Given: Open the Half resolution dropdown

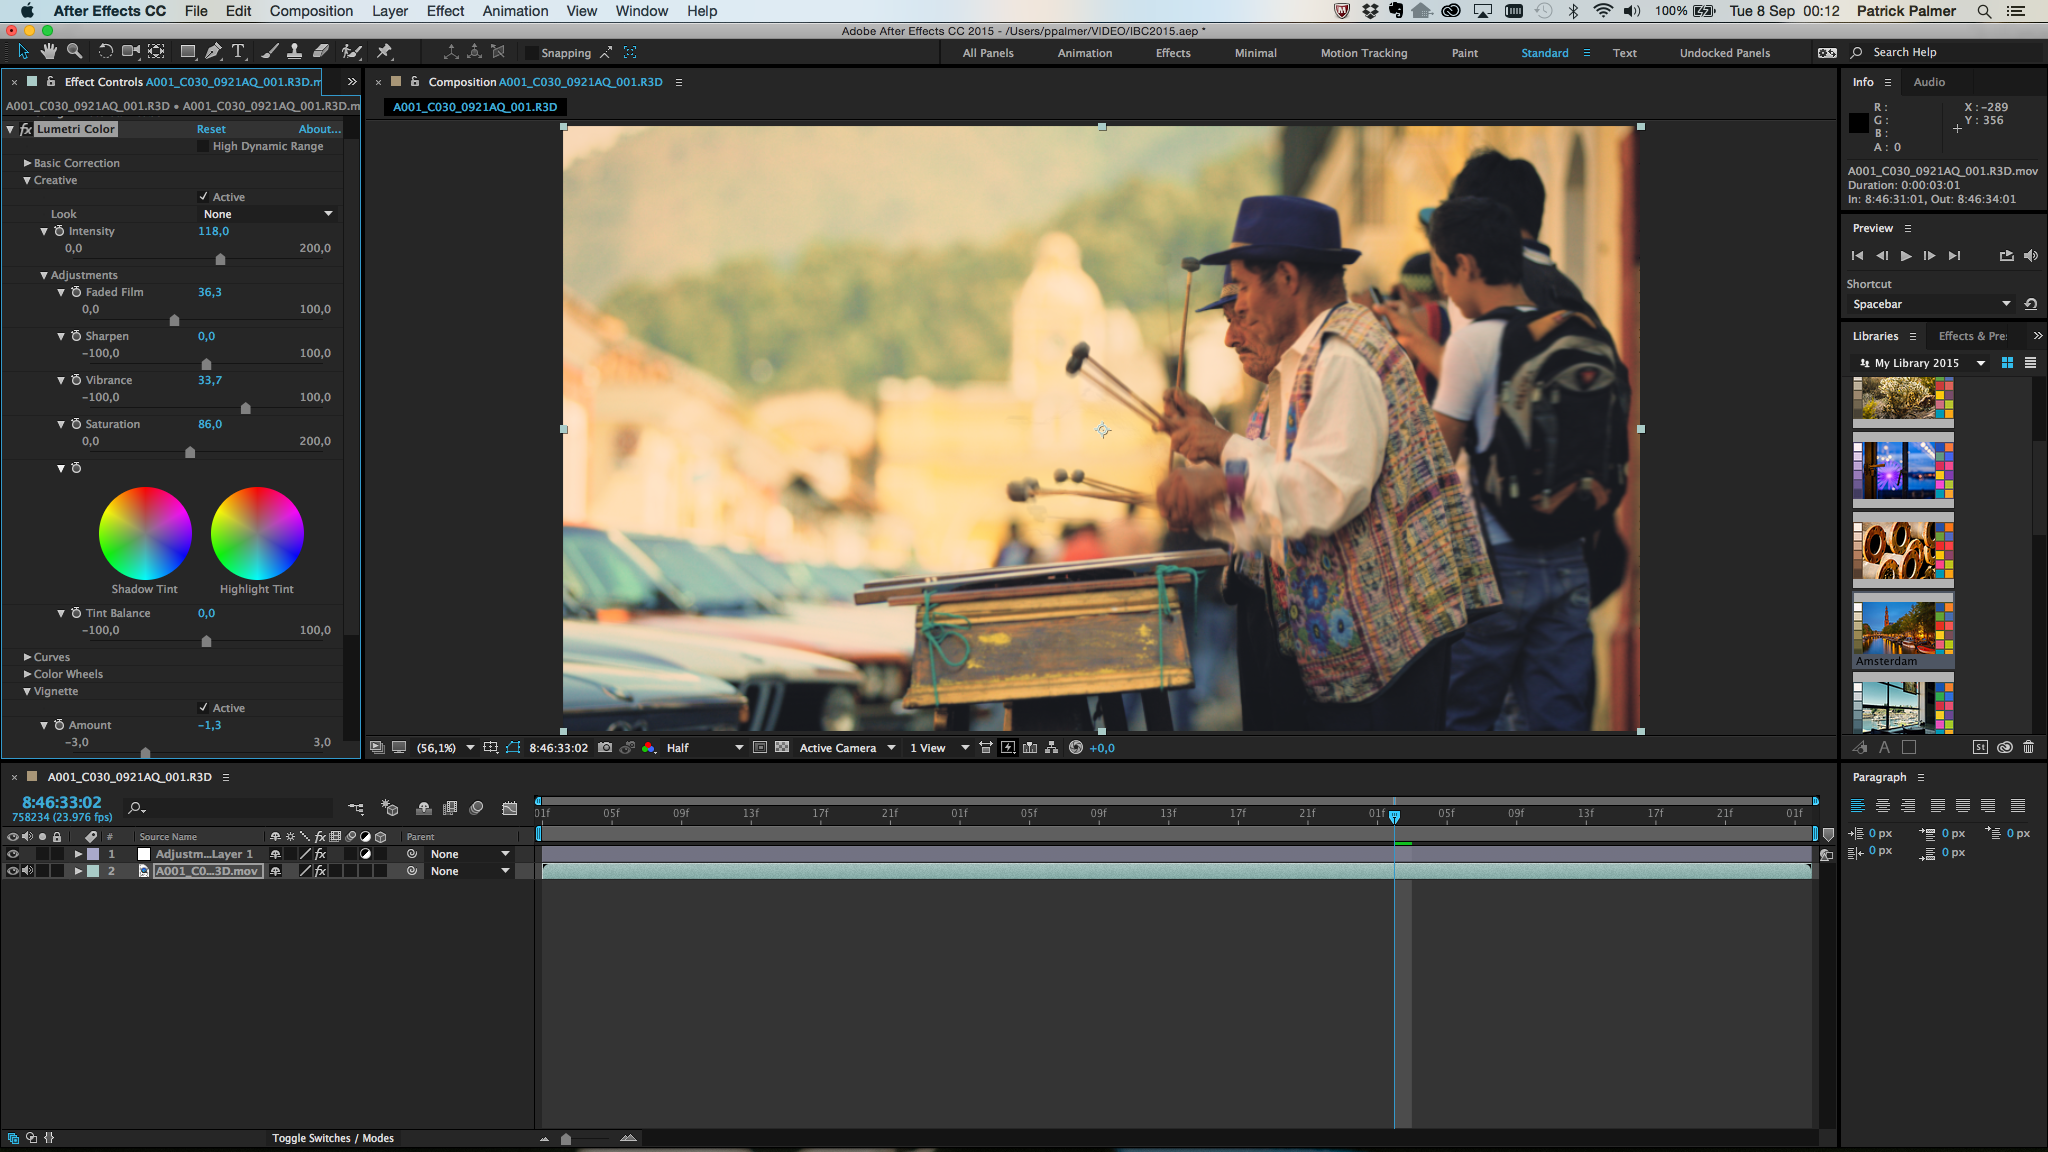Looking at the screenshot, I should (704, 748).
